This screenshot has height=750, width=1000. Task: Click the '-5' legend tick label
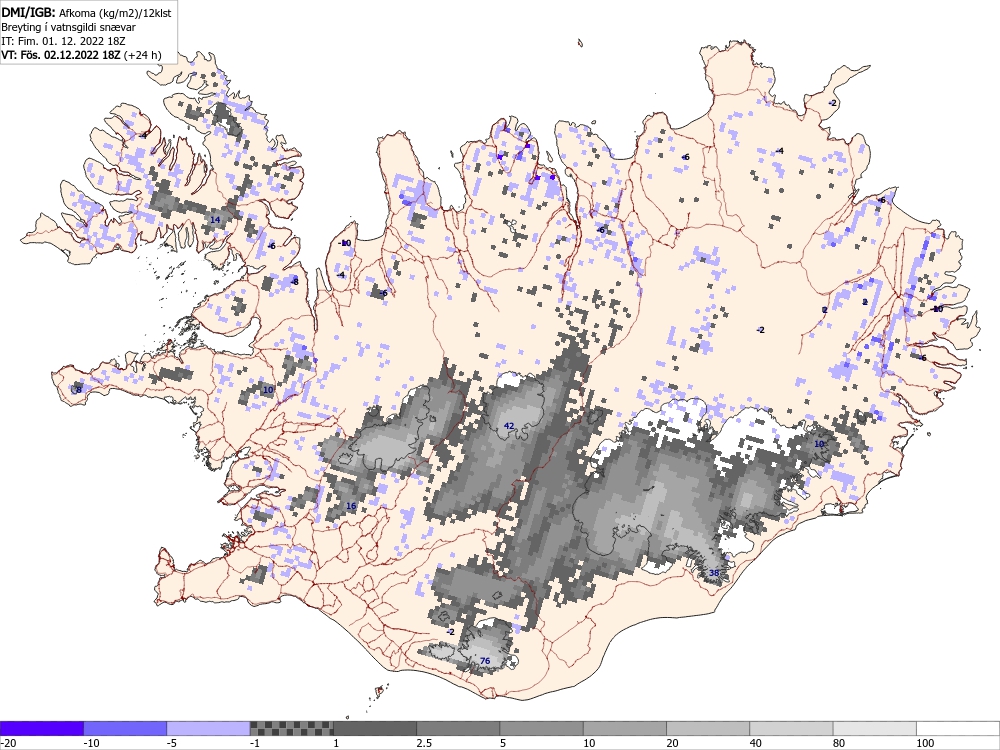point(173,744)
